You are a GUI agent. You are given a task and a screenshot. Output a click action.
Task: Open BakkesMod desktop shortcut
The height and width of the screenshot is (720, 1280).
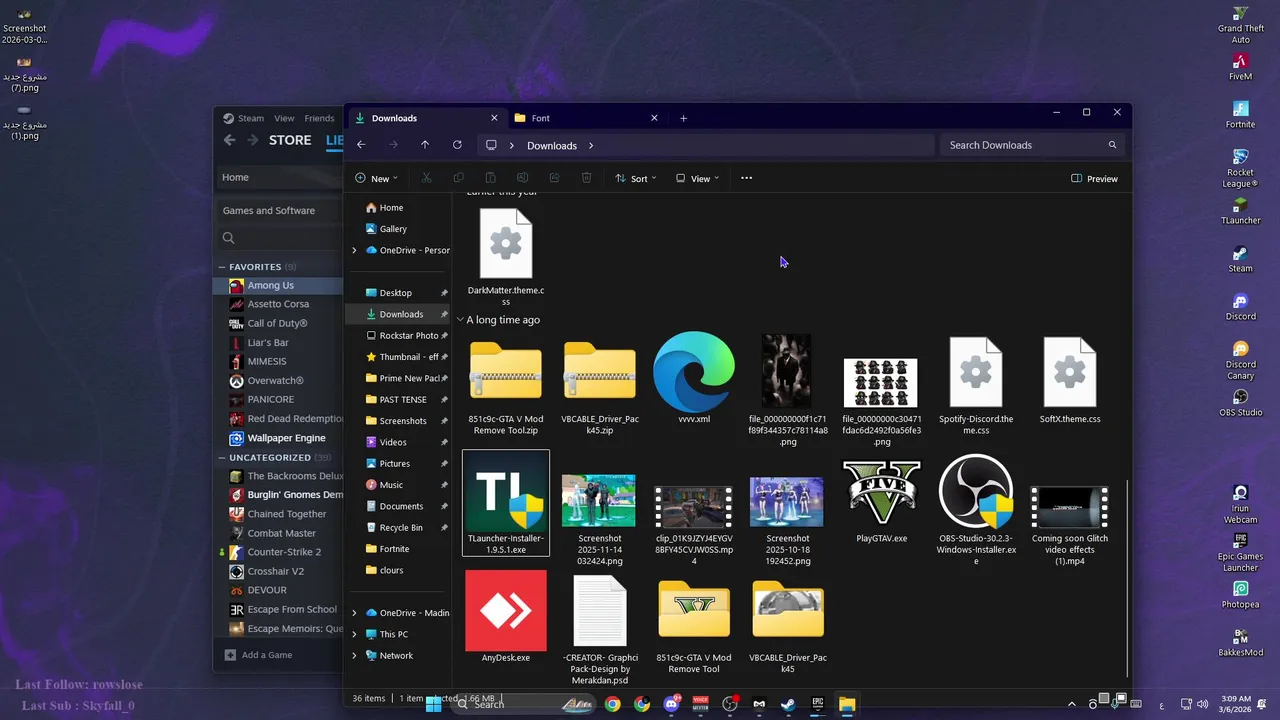coord(1240,642)
